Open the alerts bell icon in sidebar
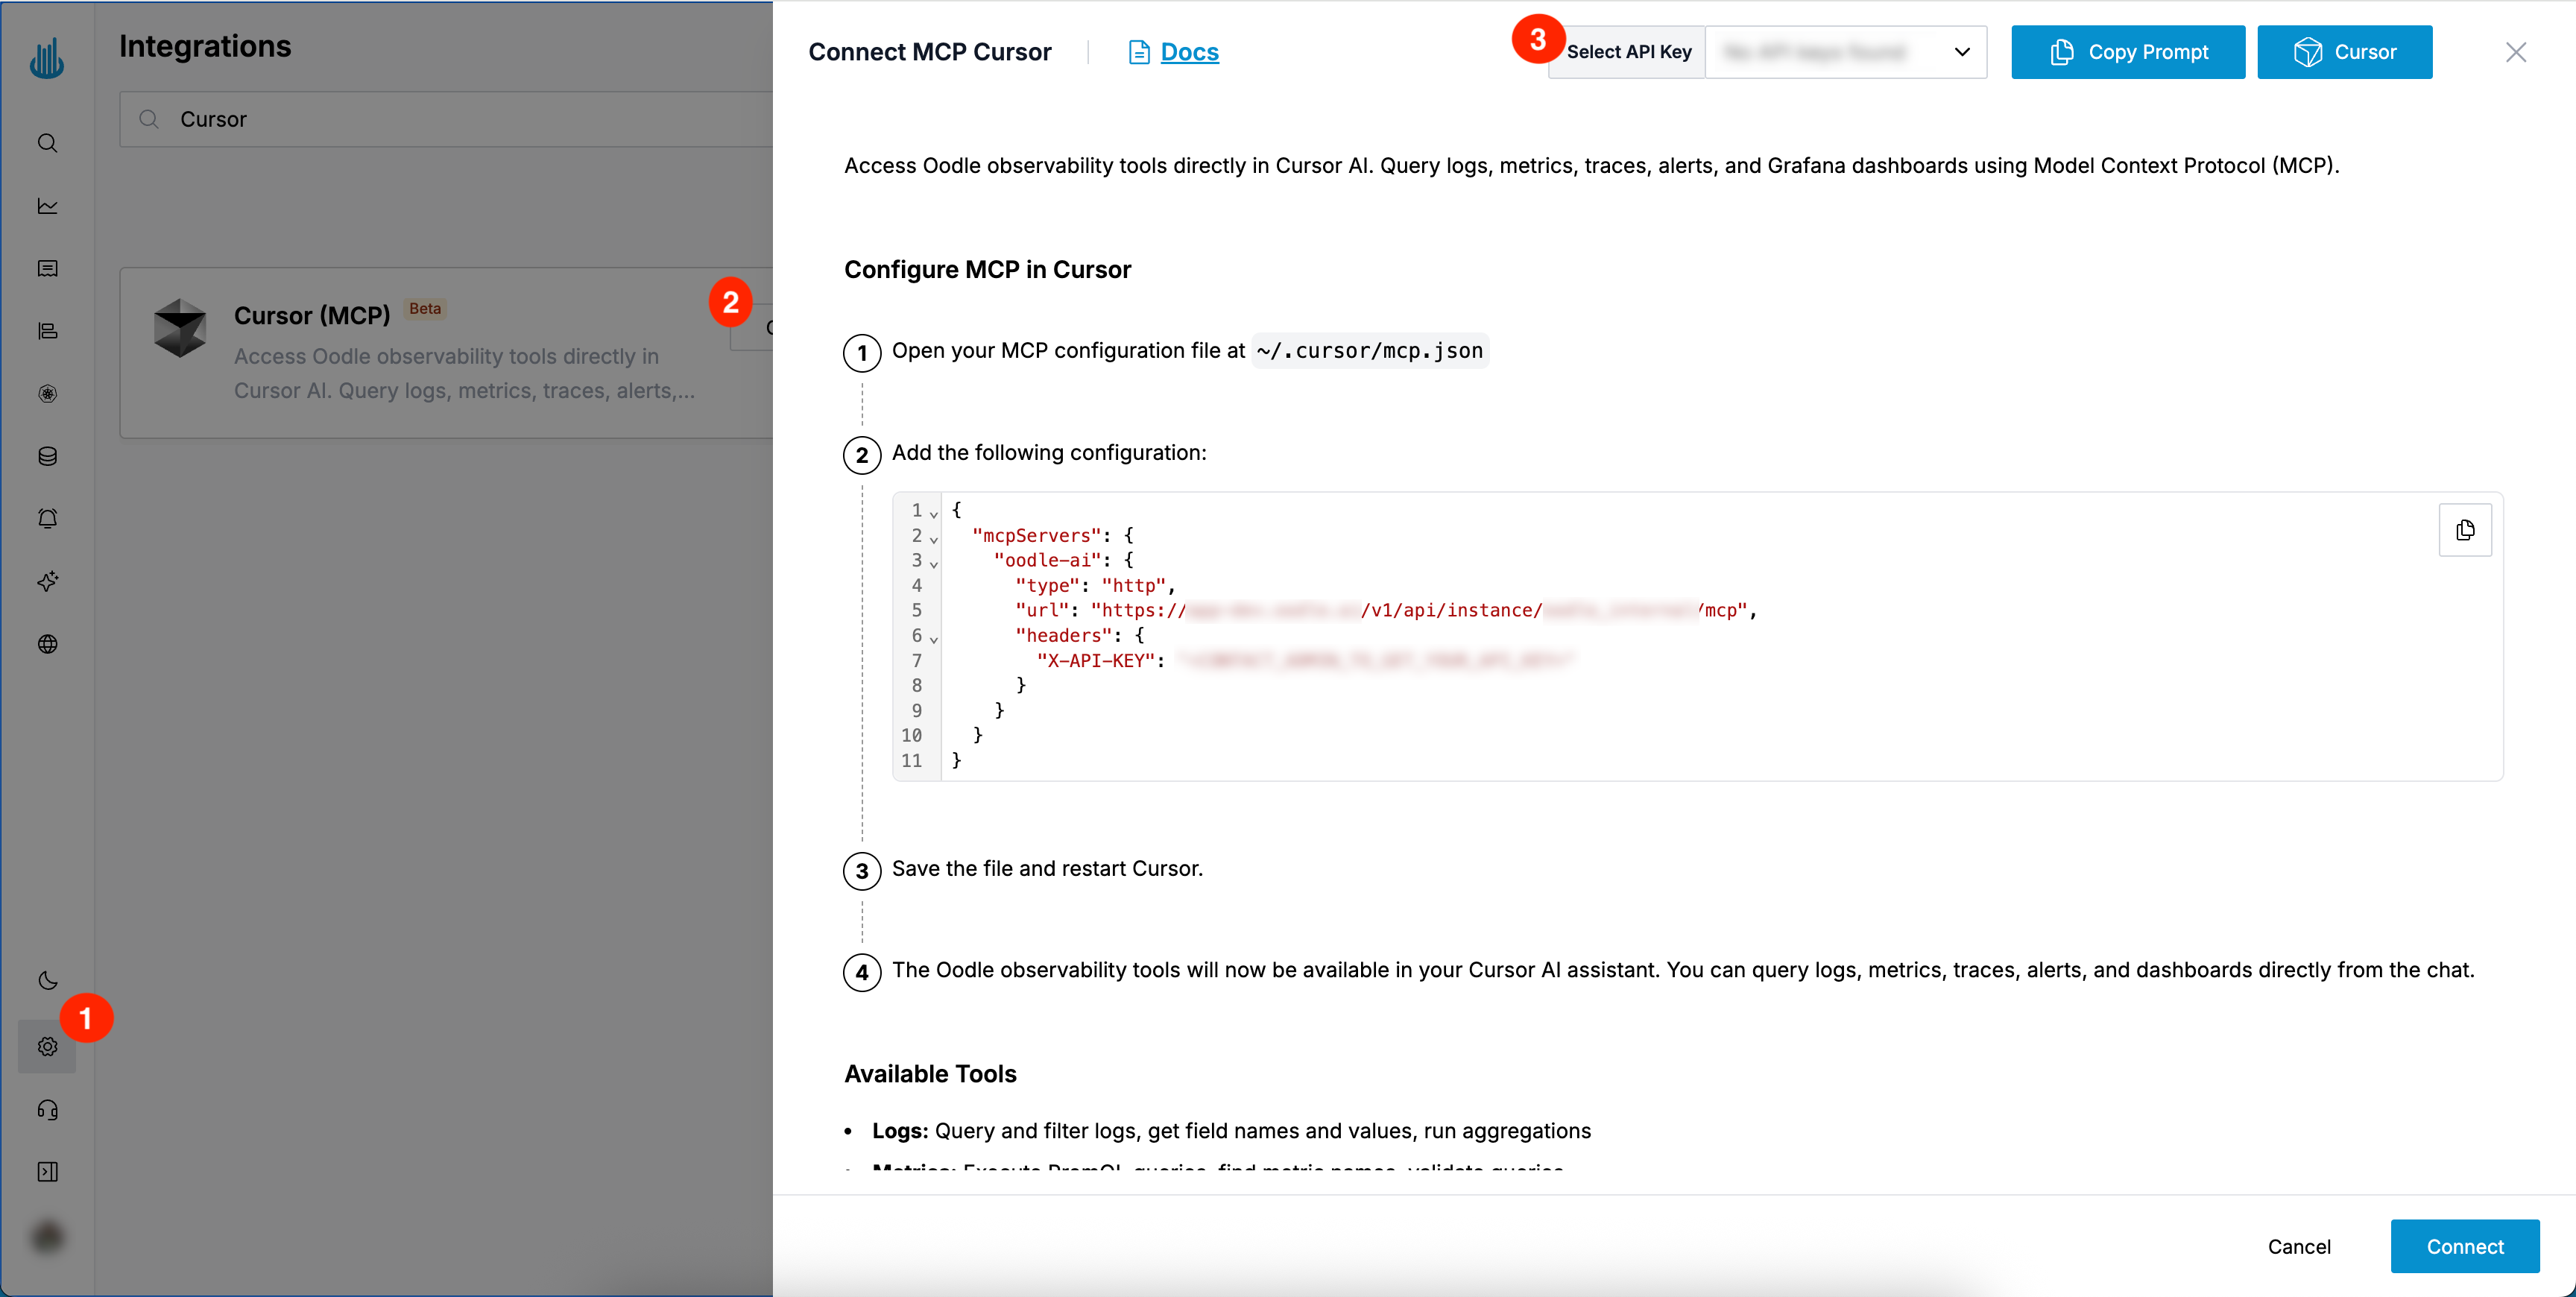Viewport: 2576px width, 1297px height. [x=47, y=518]
